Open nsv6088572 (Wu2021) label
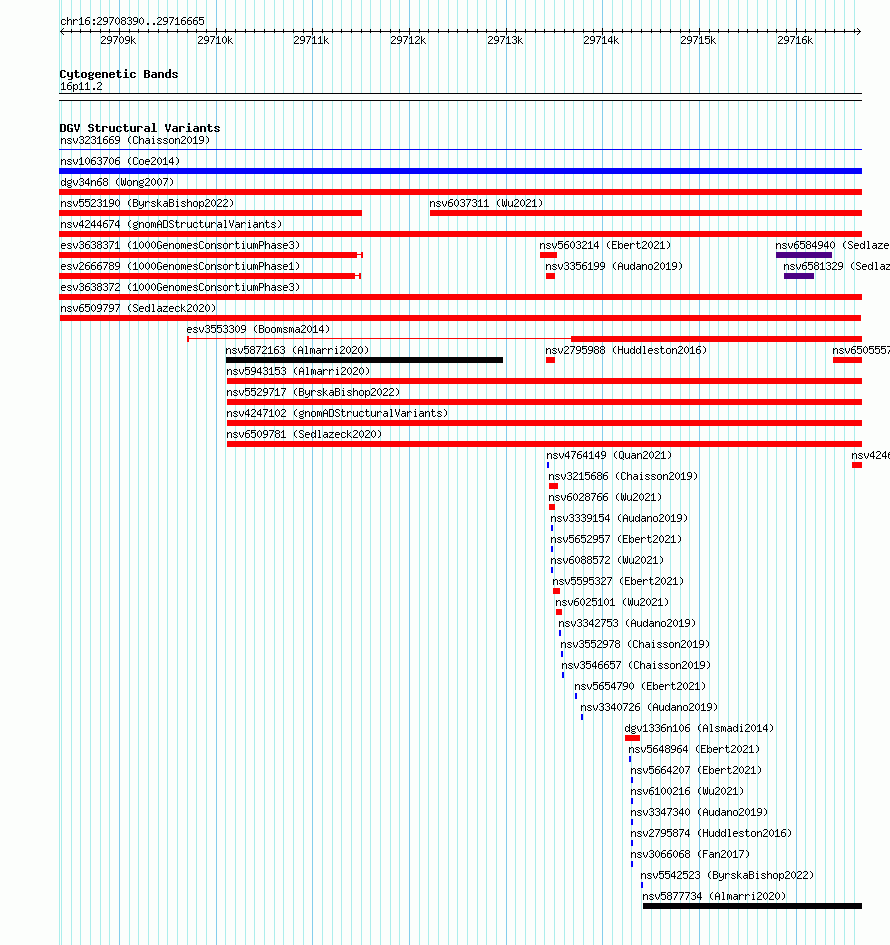The height and width of the screenshot is (945, 890). pyautogui.click(x=607, y=560)
